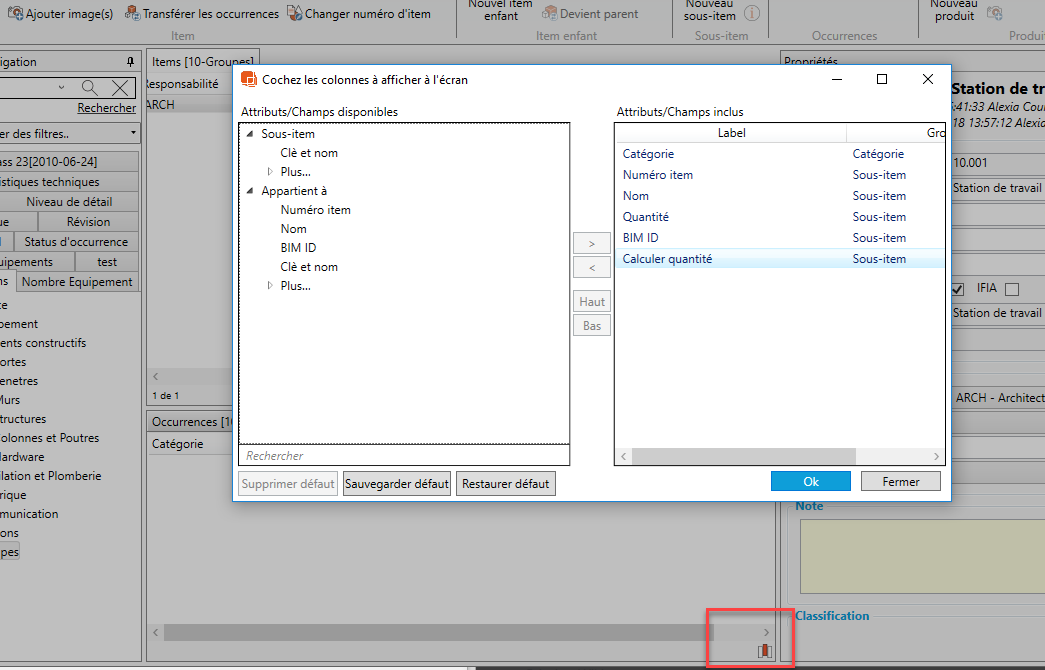Viewport: 1045px width, 670px height.
Task: Click the Changer numéro d'item icon
Action: (294, 14)
